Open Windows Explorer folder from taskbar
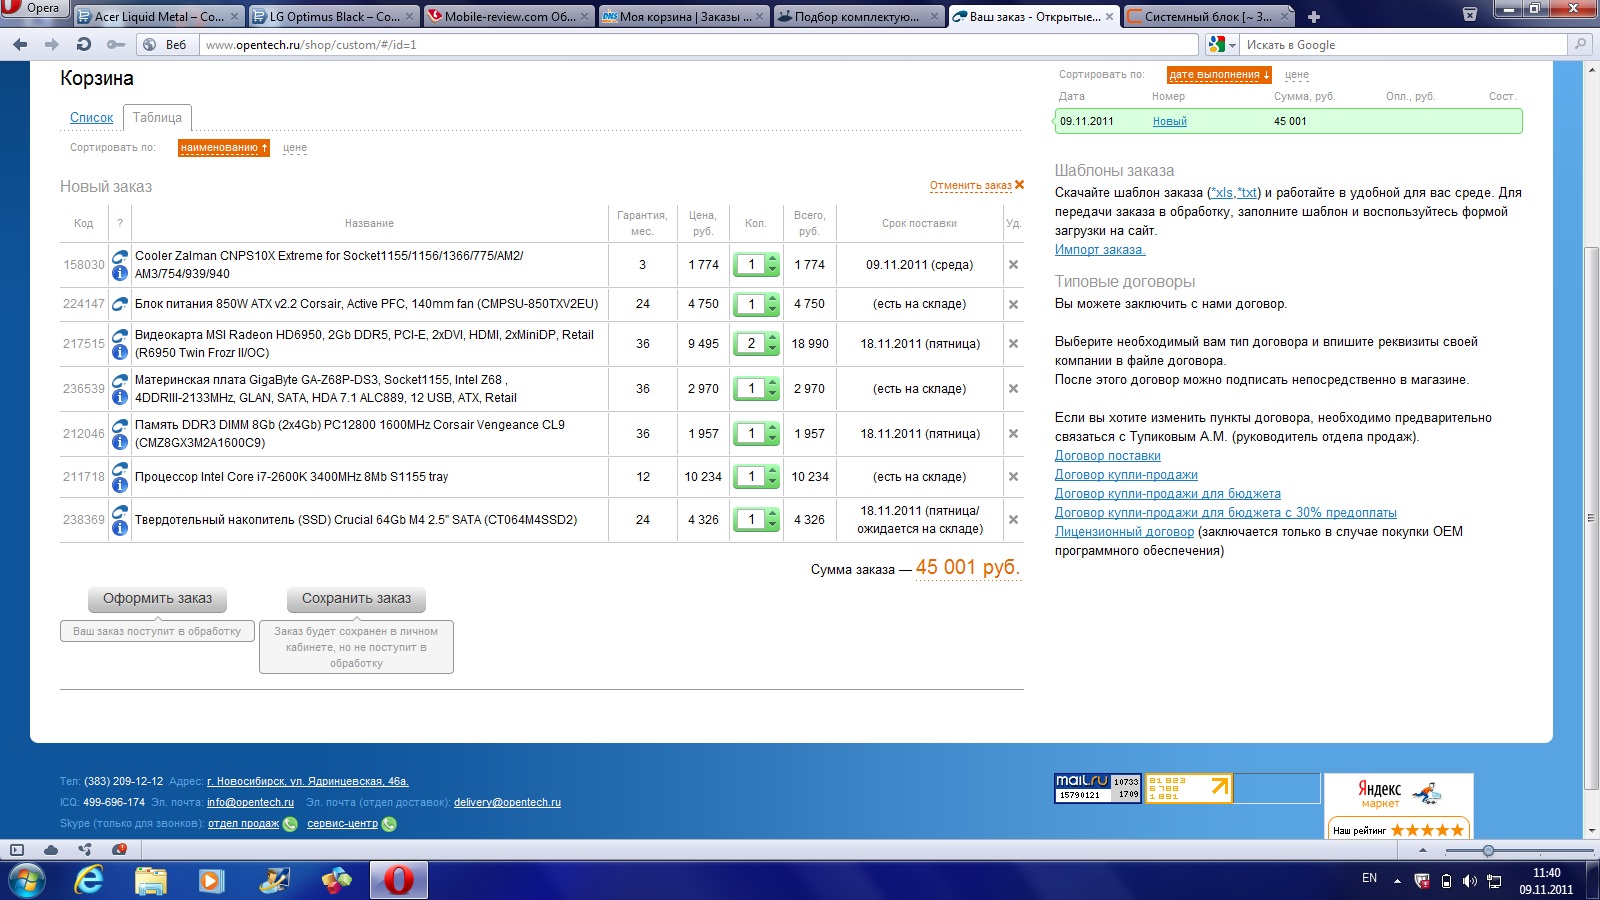 [x=151, y=880]
